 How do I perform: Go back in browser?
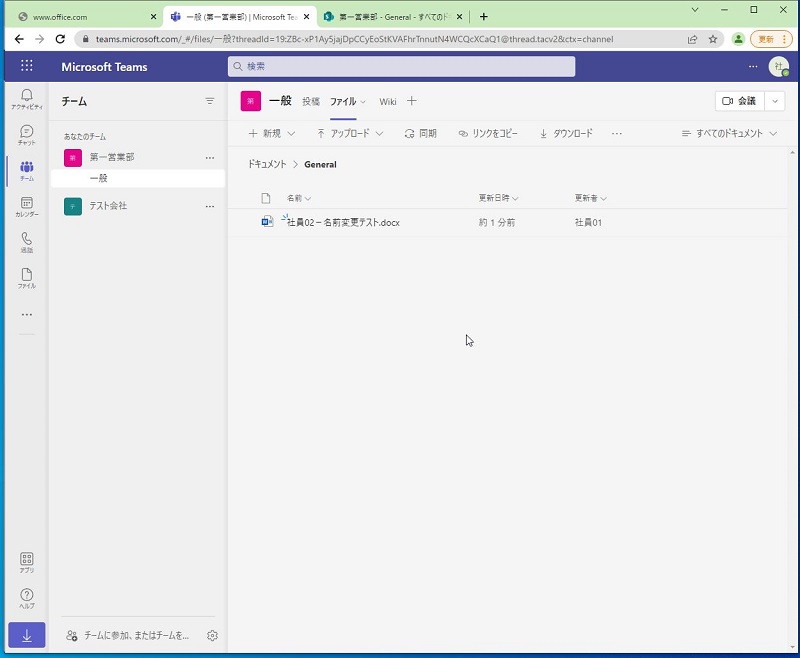point(19,39)
